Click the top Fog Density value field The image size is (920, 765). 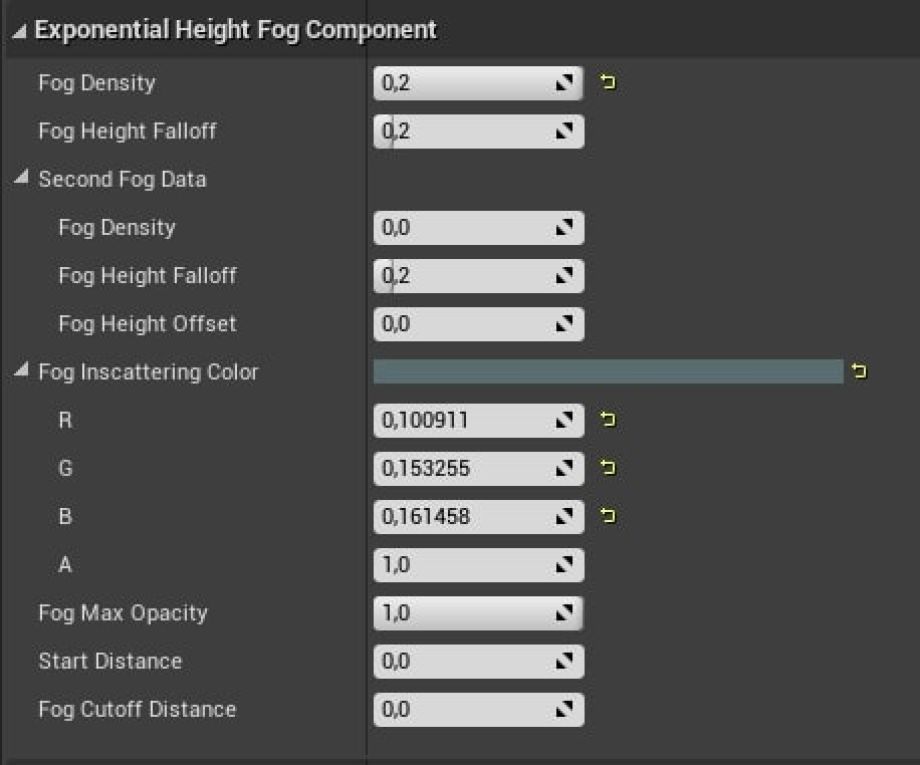[462, 83]
